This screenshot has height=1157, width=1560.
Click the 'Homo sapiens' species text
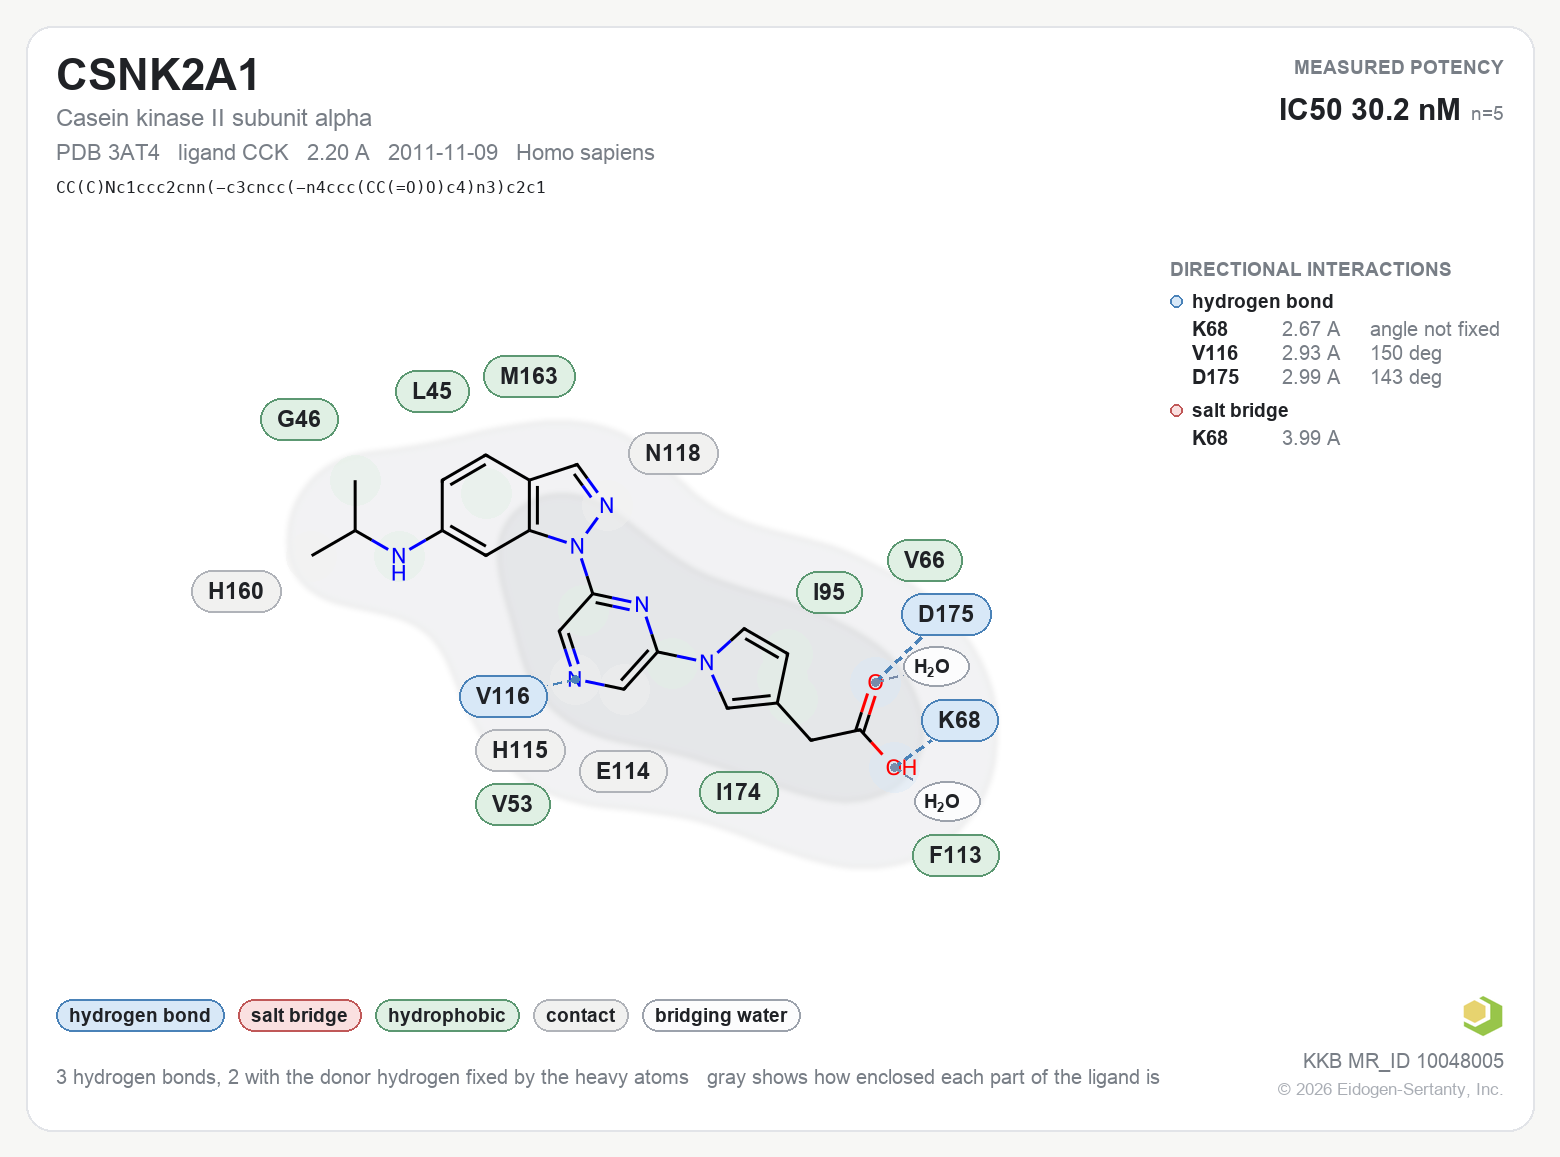click(585, 153)
